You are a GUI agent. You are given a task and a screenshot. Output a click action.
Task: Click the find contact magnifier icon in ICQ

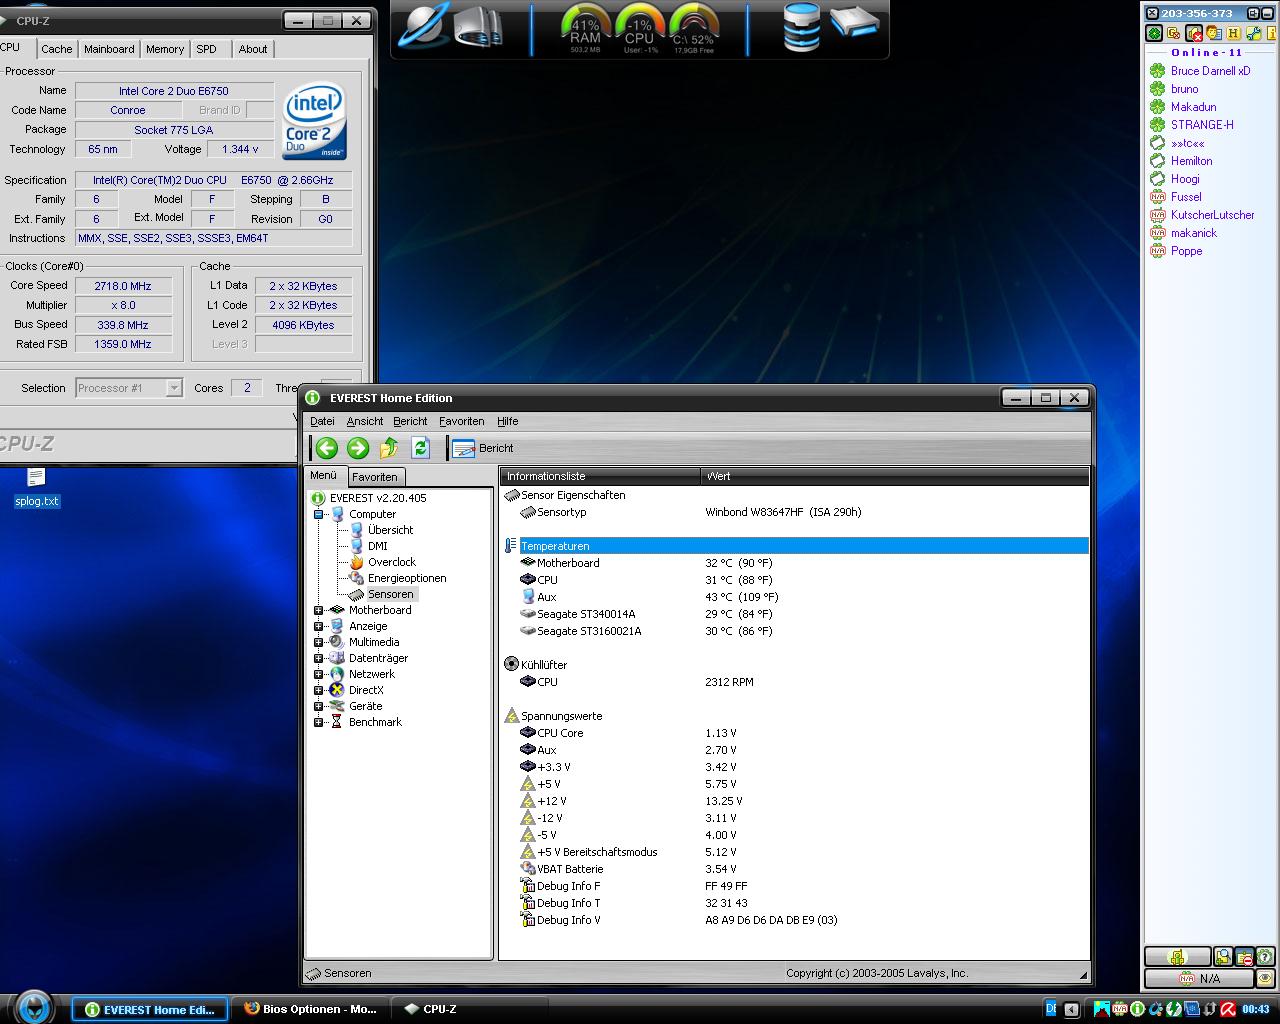coord(1223,957)
